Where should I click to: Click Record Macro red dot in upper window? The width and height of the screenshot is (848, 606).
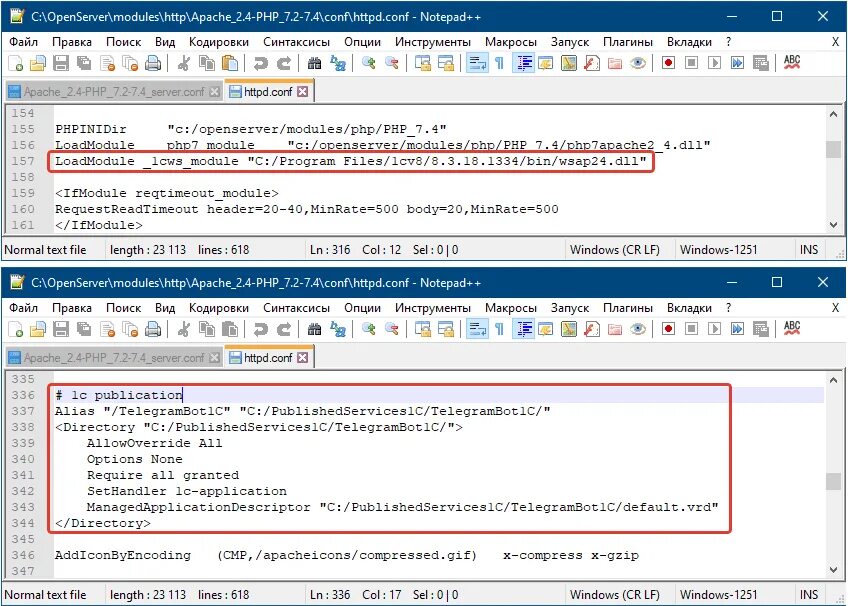pos(668,63)
